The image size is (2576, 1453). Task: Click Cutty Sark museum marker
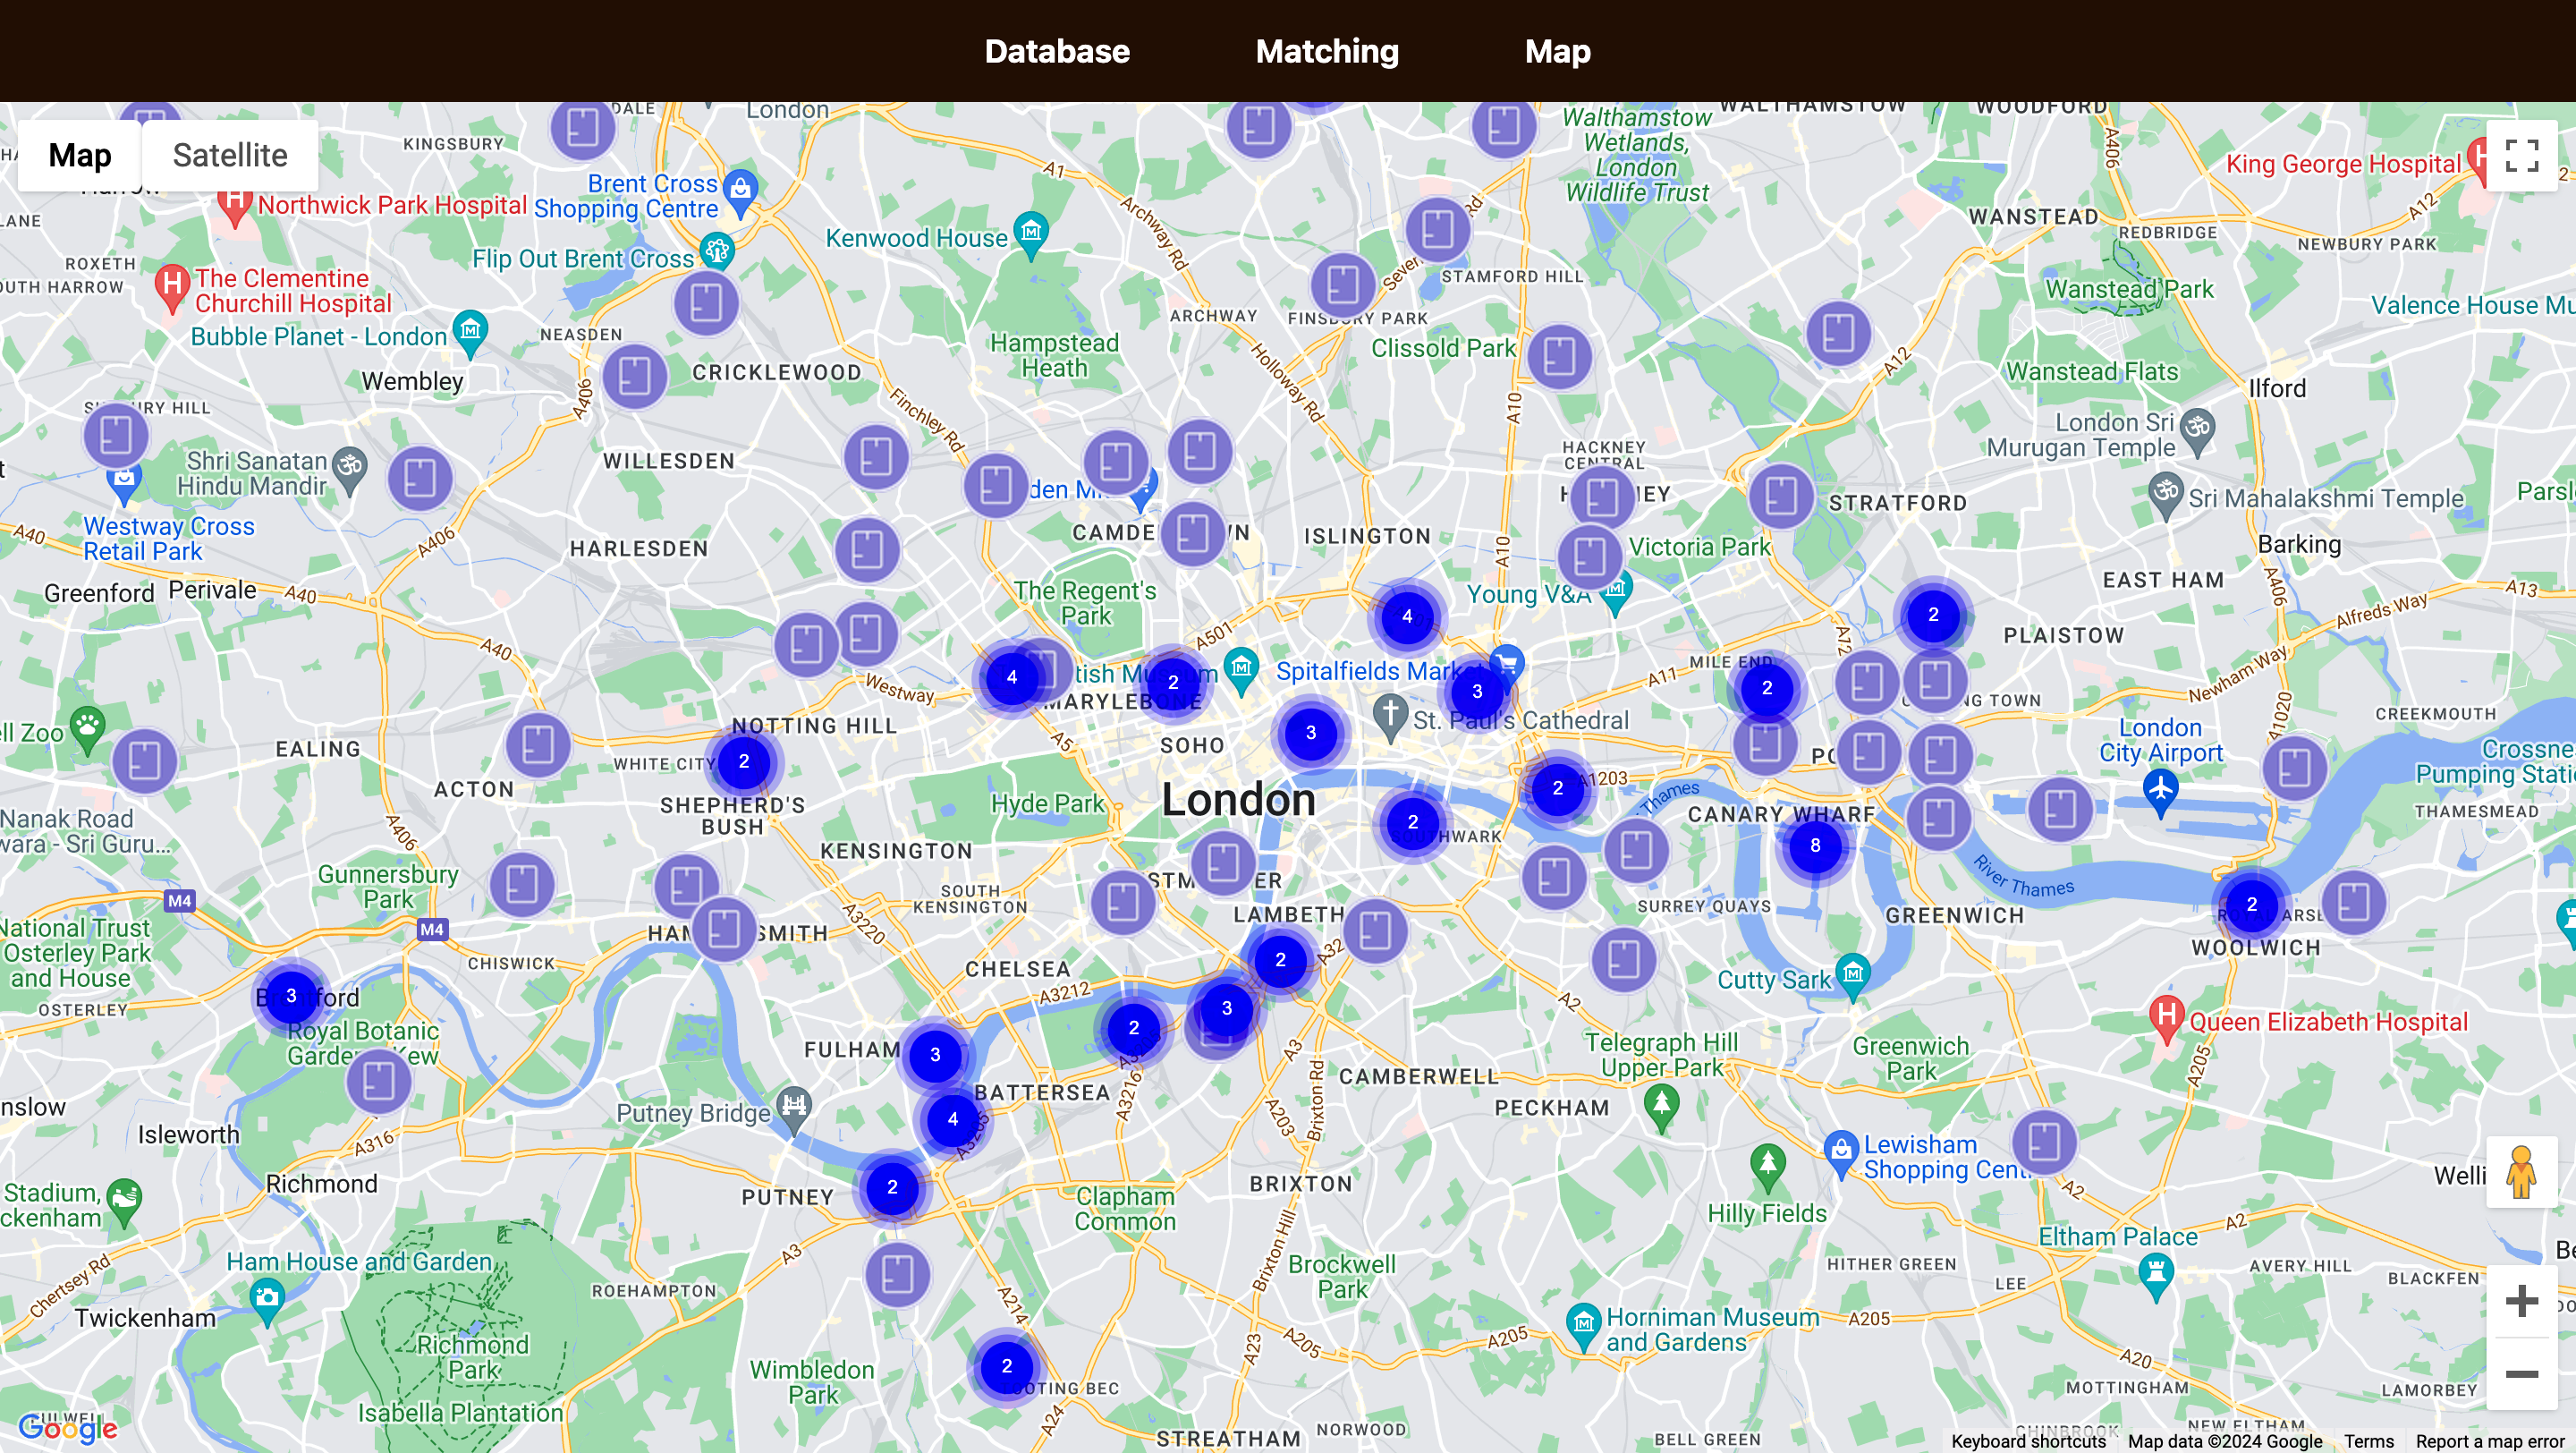[x=1853, y=975]
